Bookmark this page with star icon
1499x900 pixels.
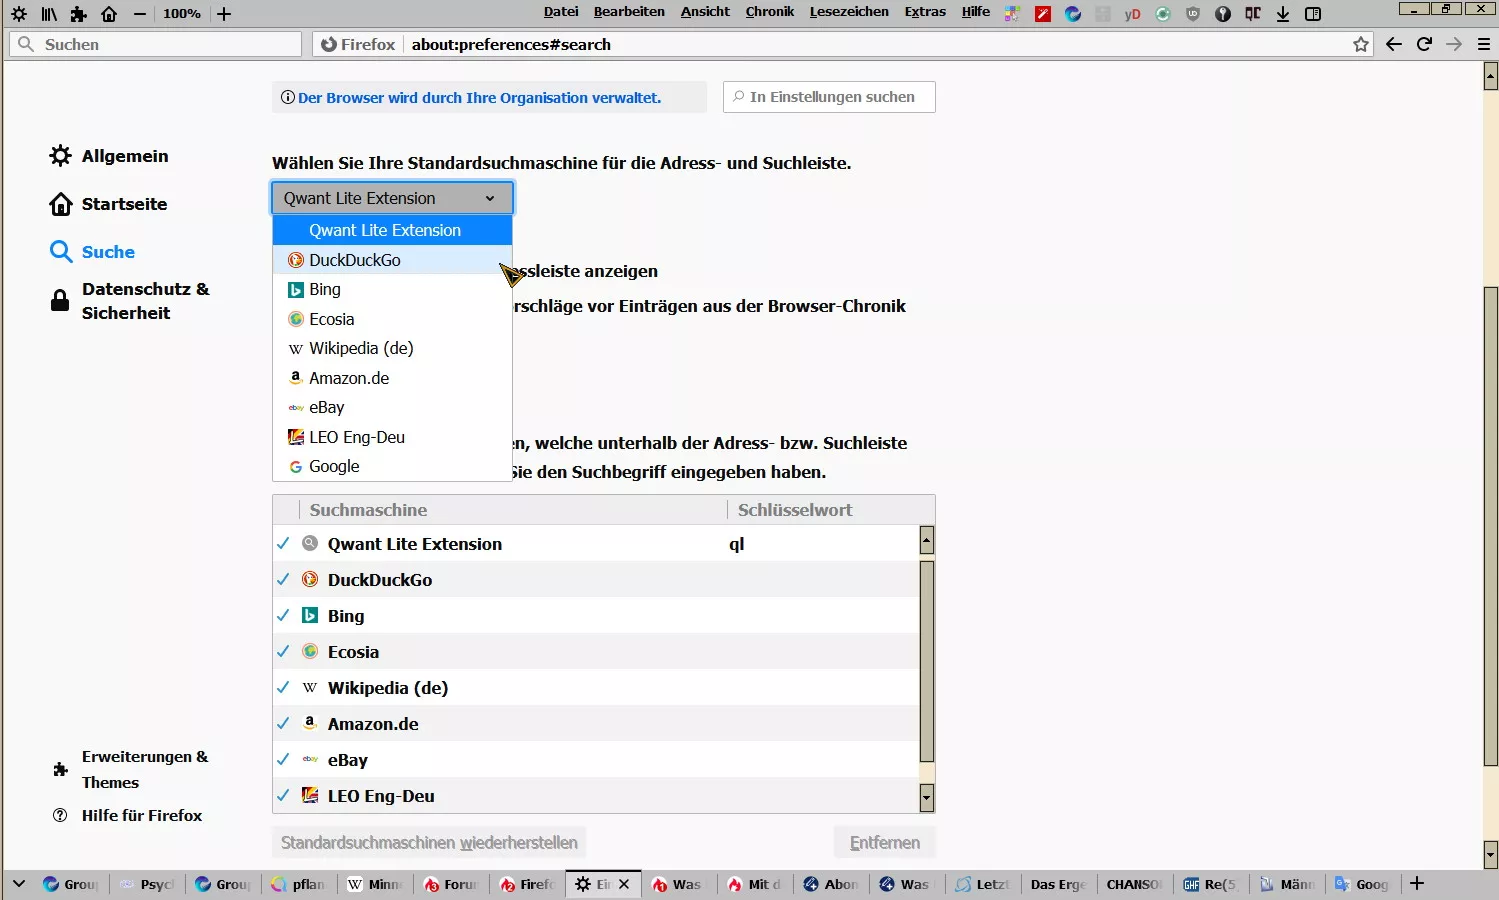[1361, 44]
